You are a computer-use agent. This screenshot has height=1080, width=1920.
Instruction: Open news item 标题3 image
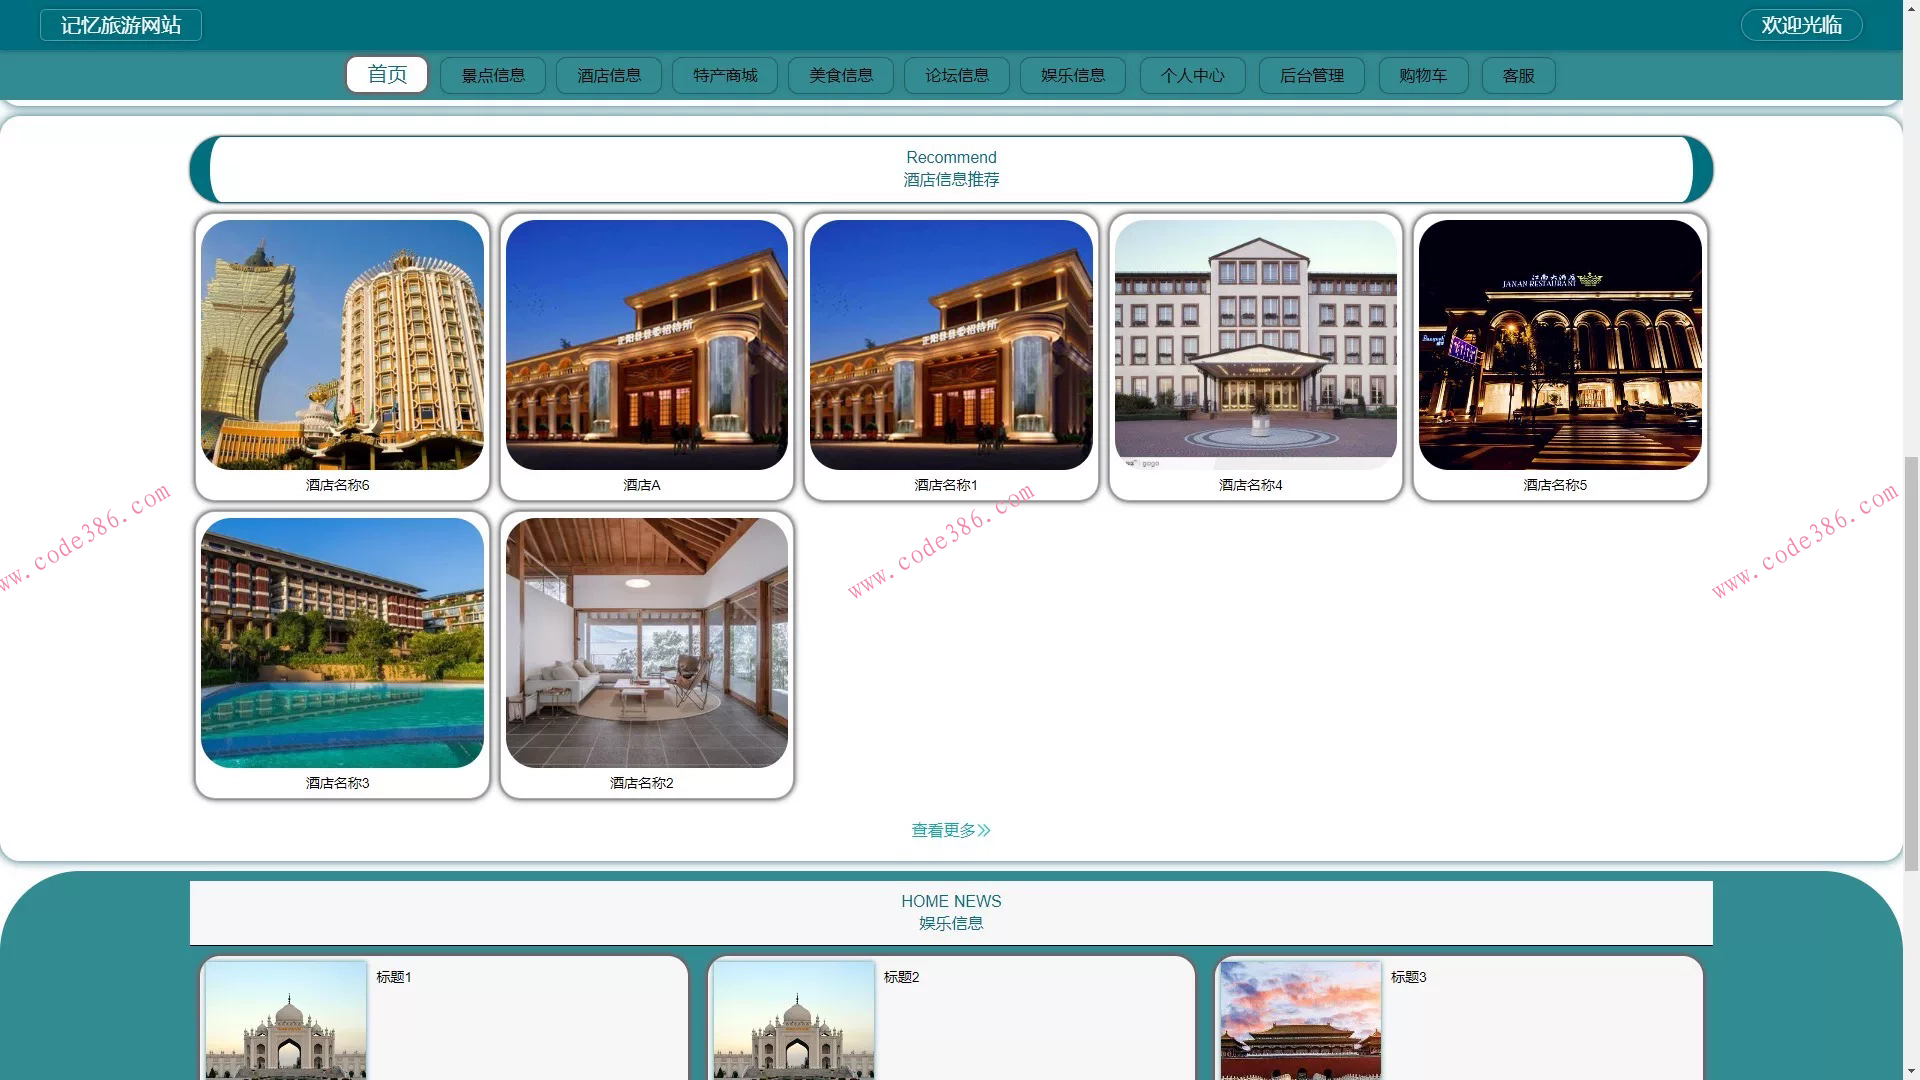(x=1300, y=1020)
